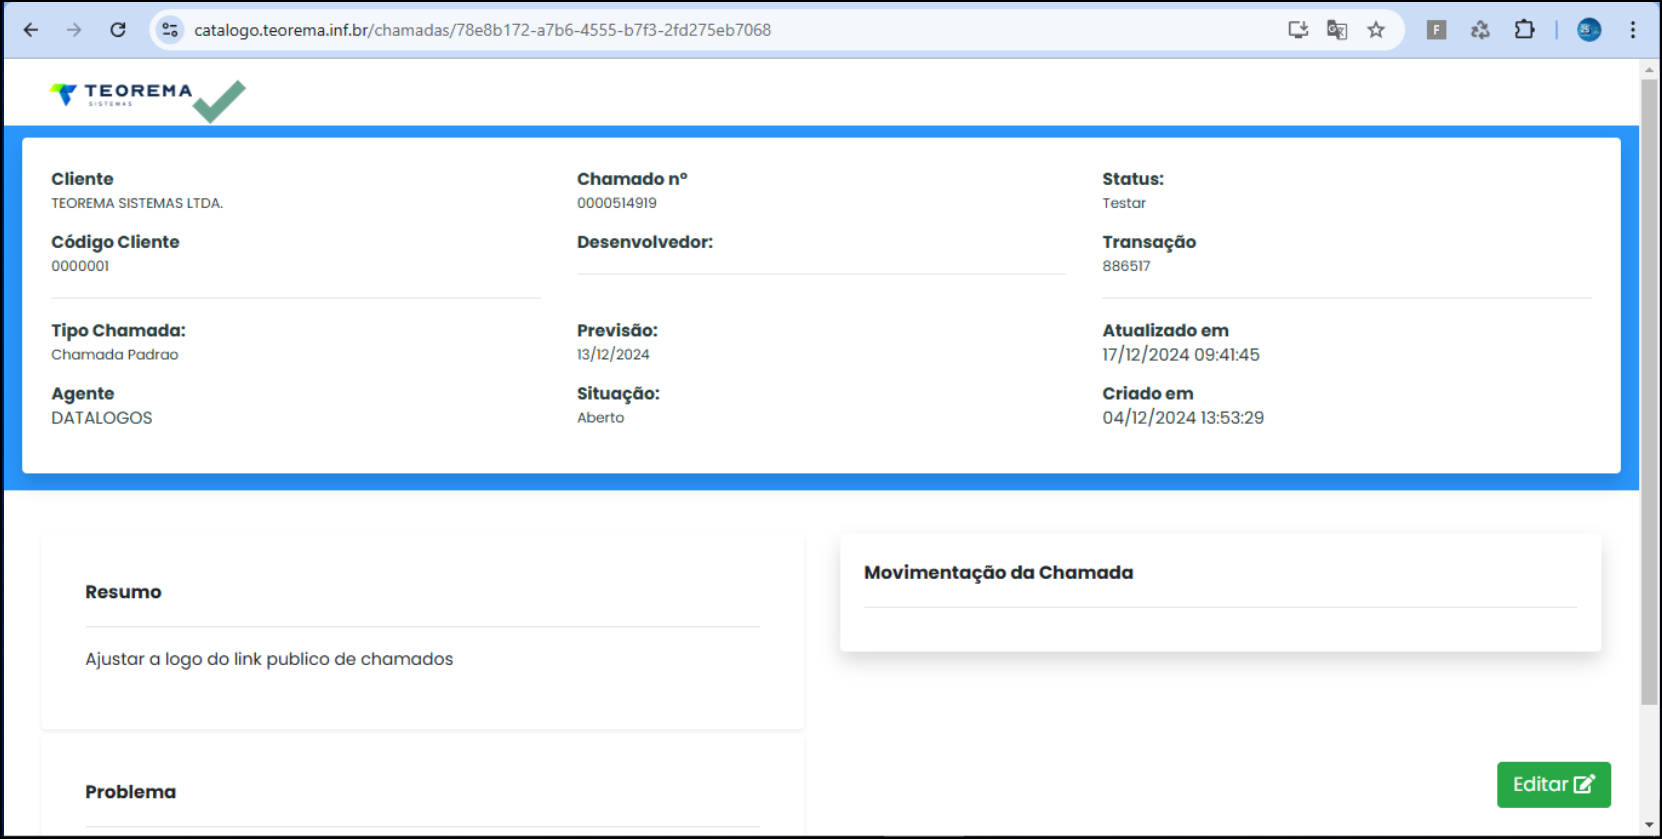
Task: Click scrollbar up arrow
Action: click(1649, 70)
